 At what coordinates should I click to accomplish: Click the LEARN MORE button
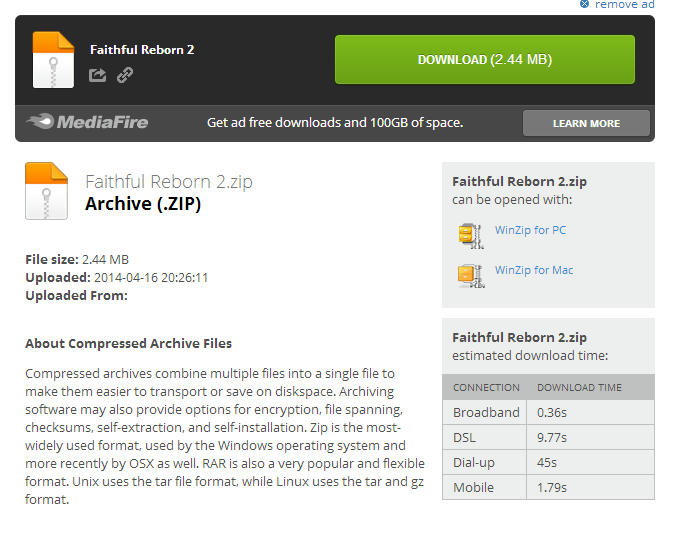[586, 123]
